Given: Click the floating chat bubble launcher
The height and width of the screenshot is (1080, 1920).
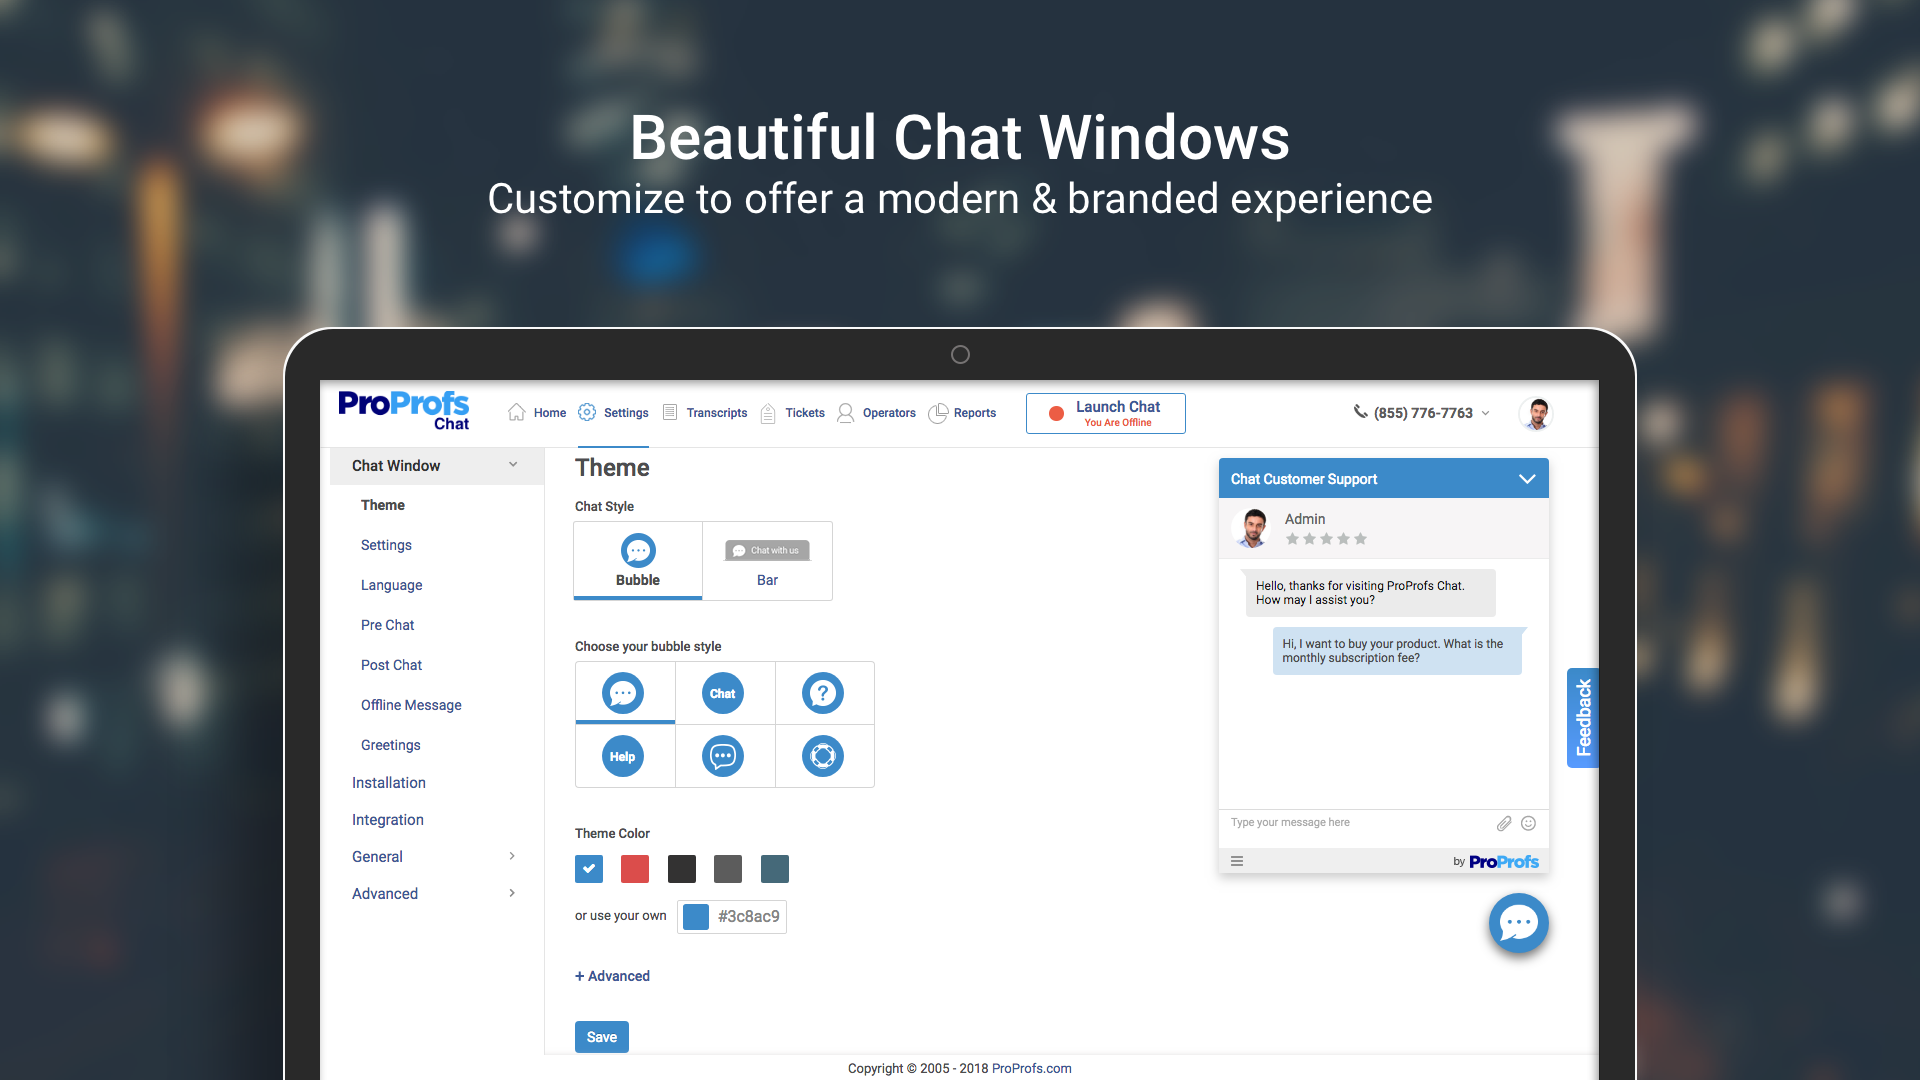Looking at the screenshot, I should click(x=1518, y=923).
